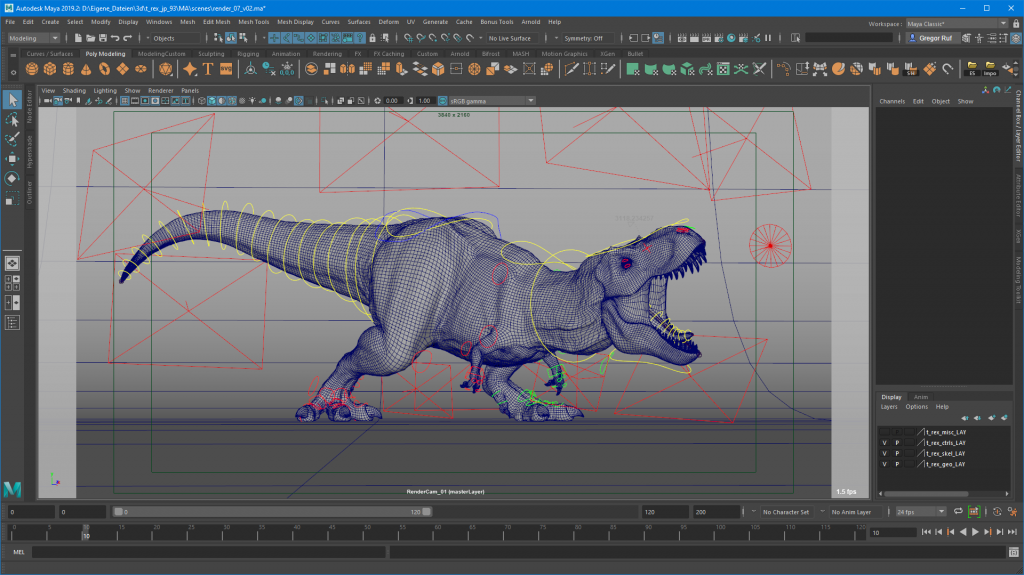Click the Redo arrow icon
This screenshot has width=1024, height=575.
click(127, 38)
